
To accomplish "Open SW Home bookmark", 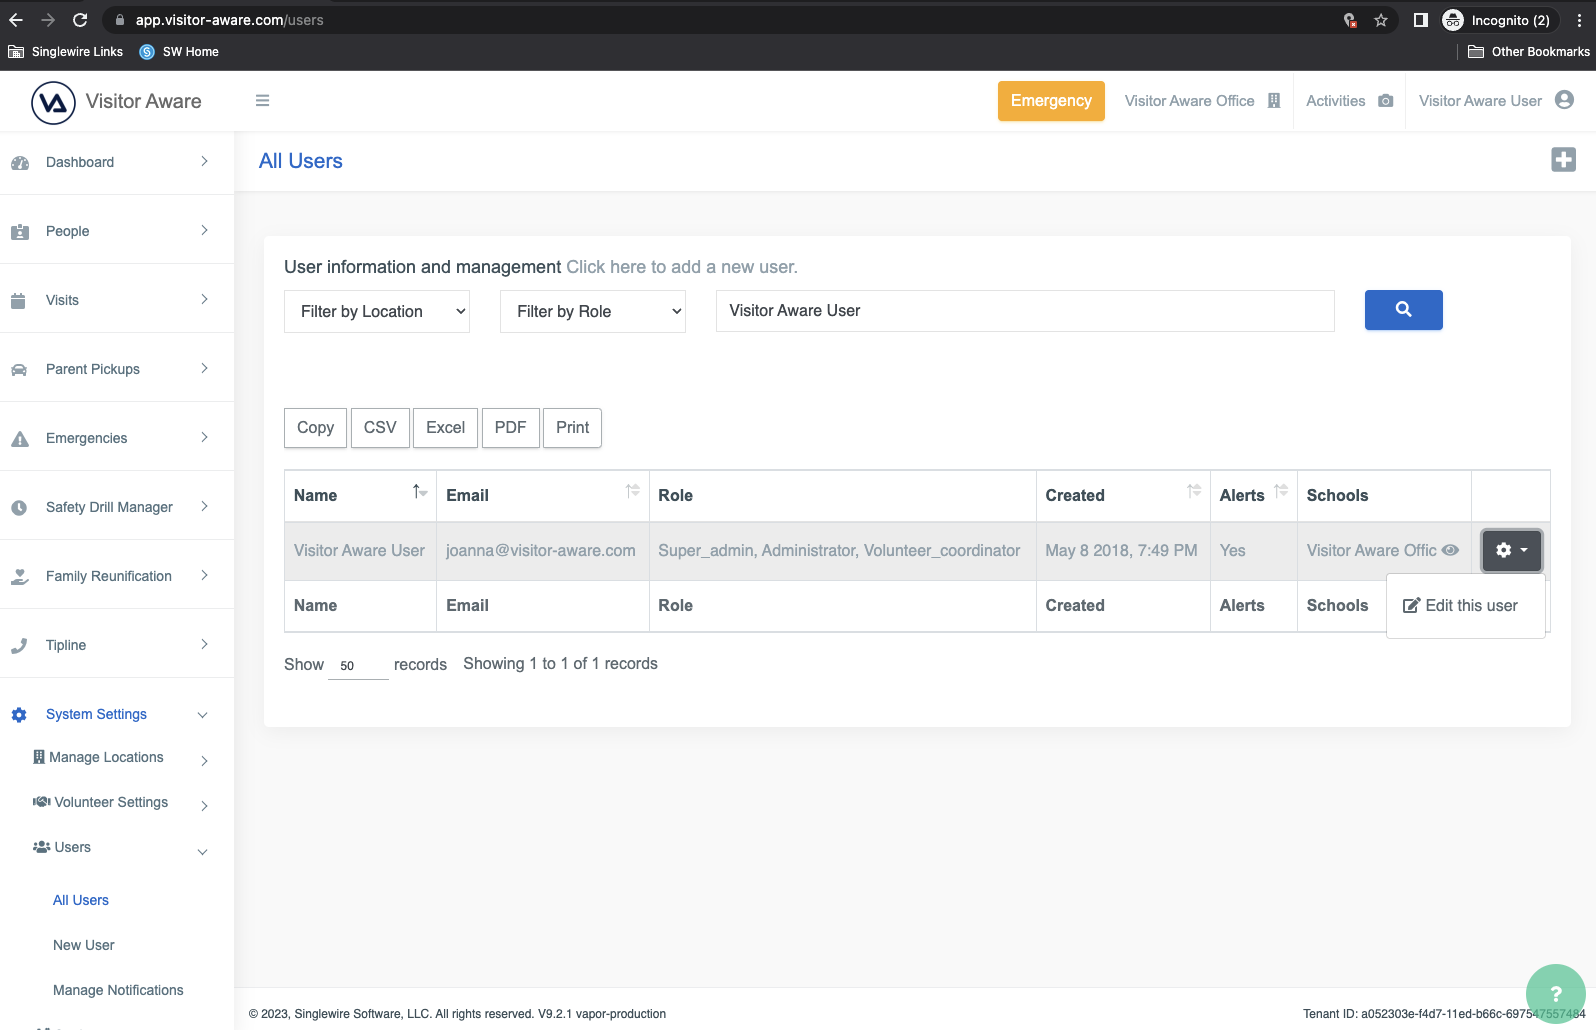I will [x=179, y=52].
